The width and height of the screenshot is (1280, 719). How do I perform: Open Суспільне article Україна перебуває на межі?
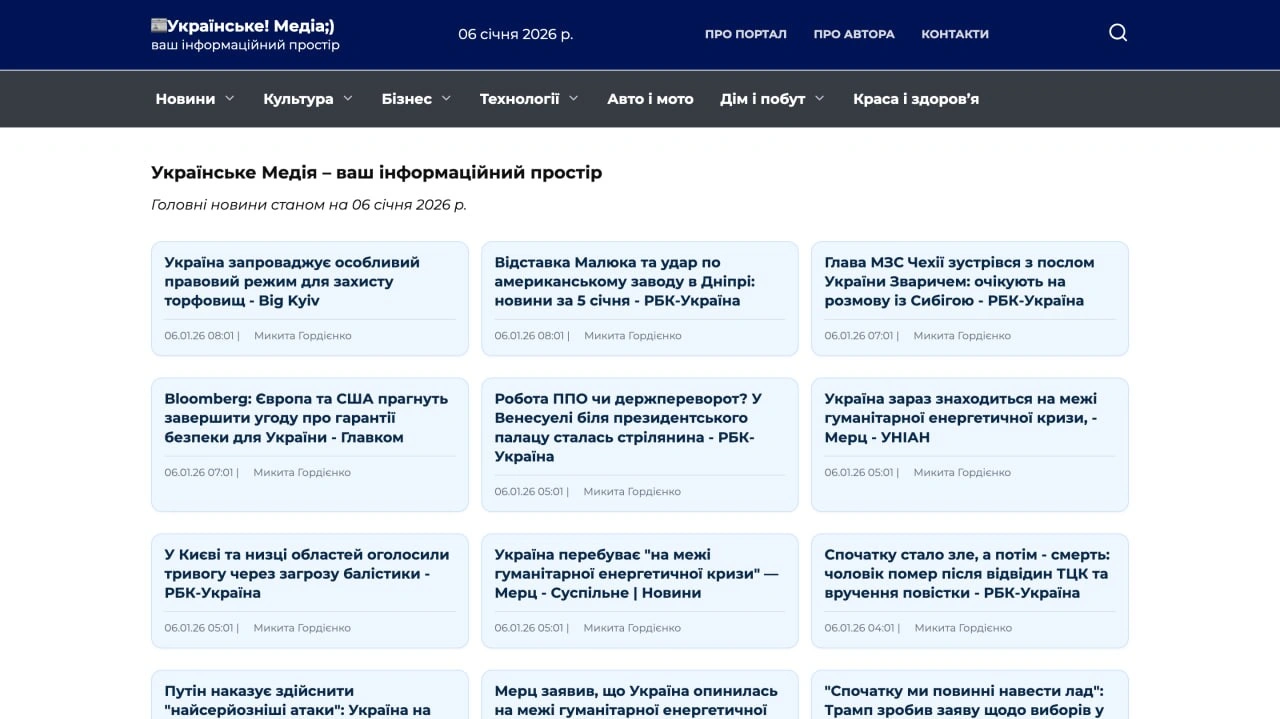[636, 573]
